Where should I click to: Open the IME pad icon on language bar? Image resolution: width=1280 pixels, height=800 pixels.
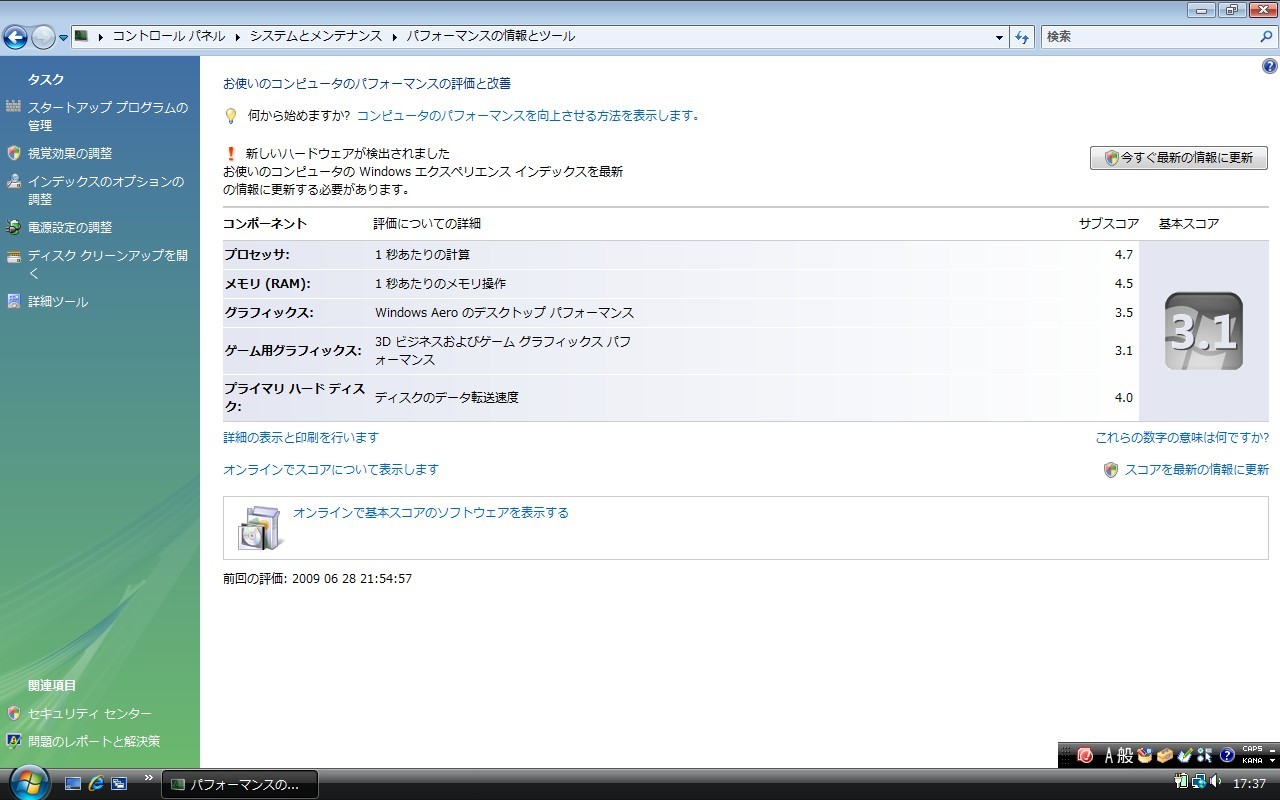pos(1145,755)
